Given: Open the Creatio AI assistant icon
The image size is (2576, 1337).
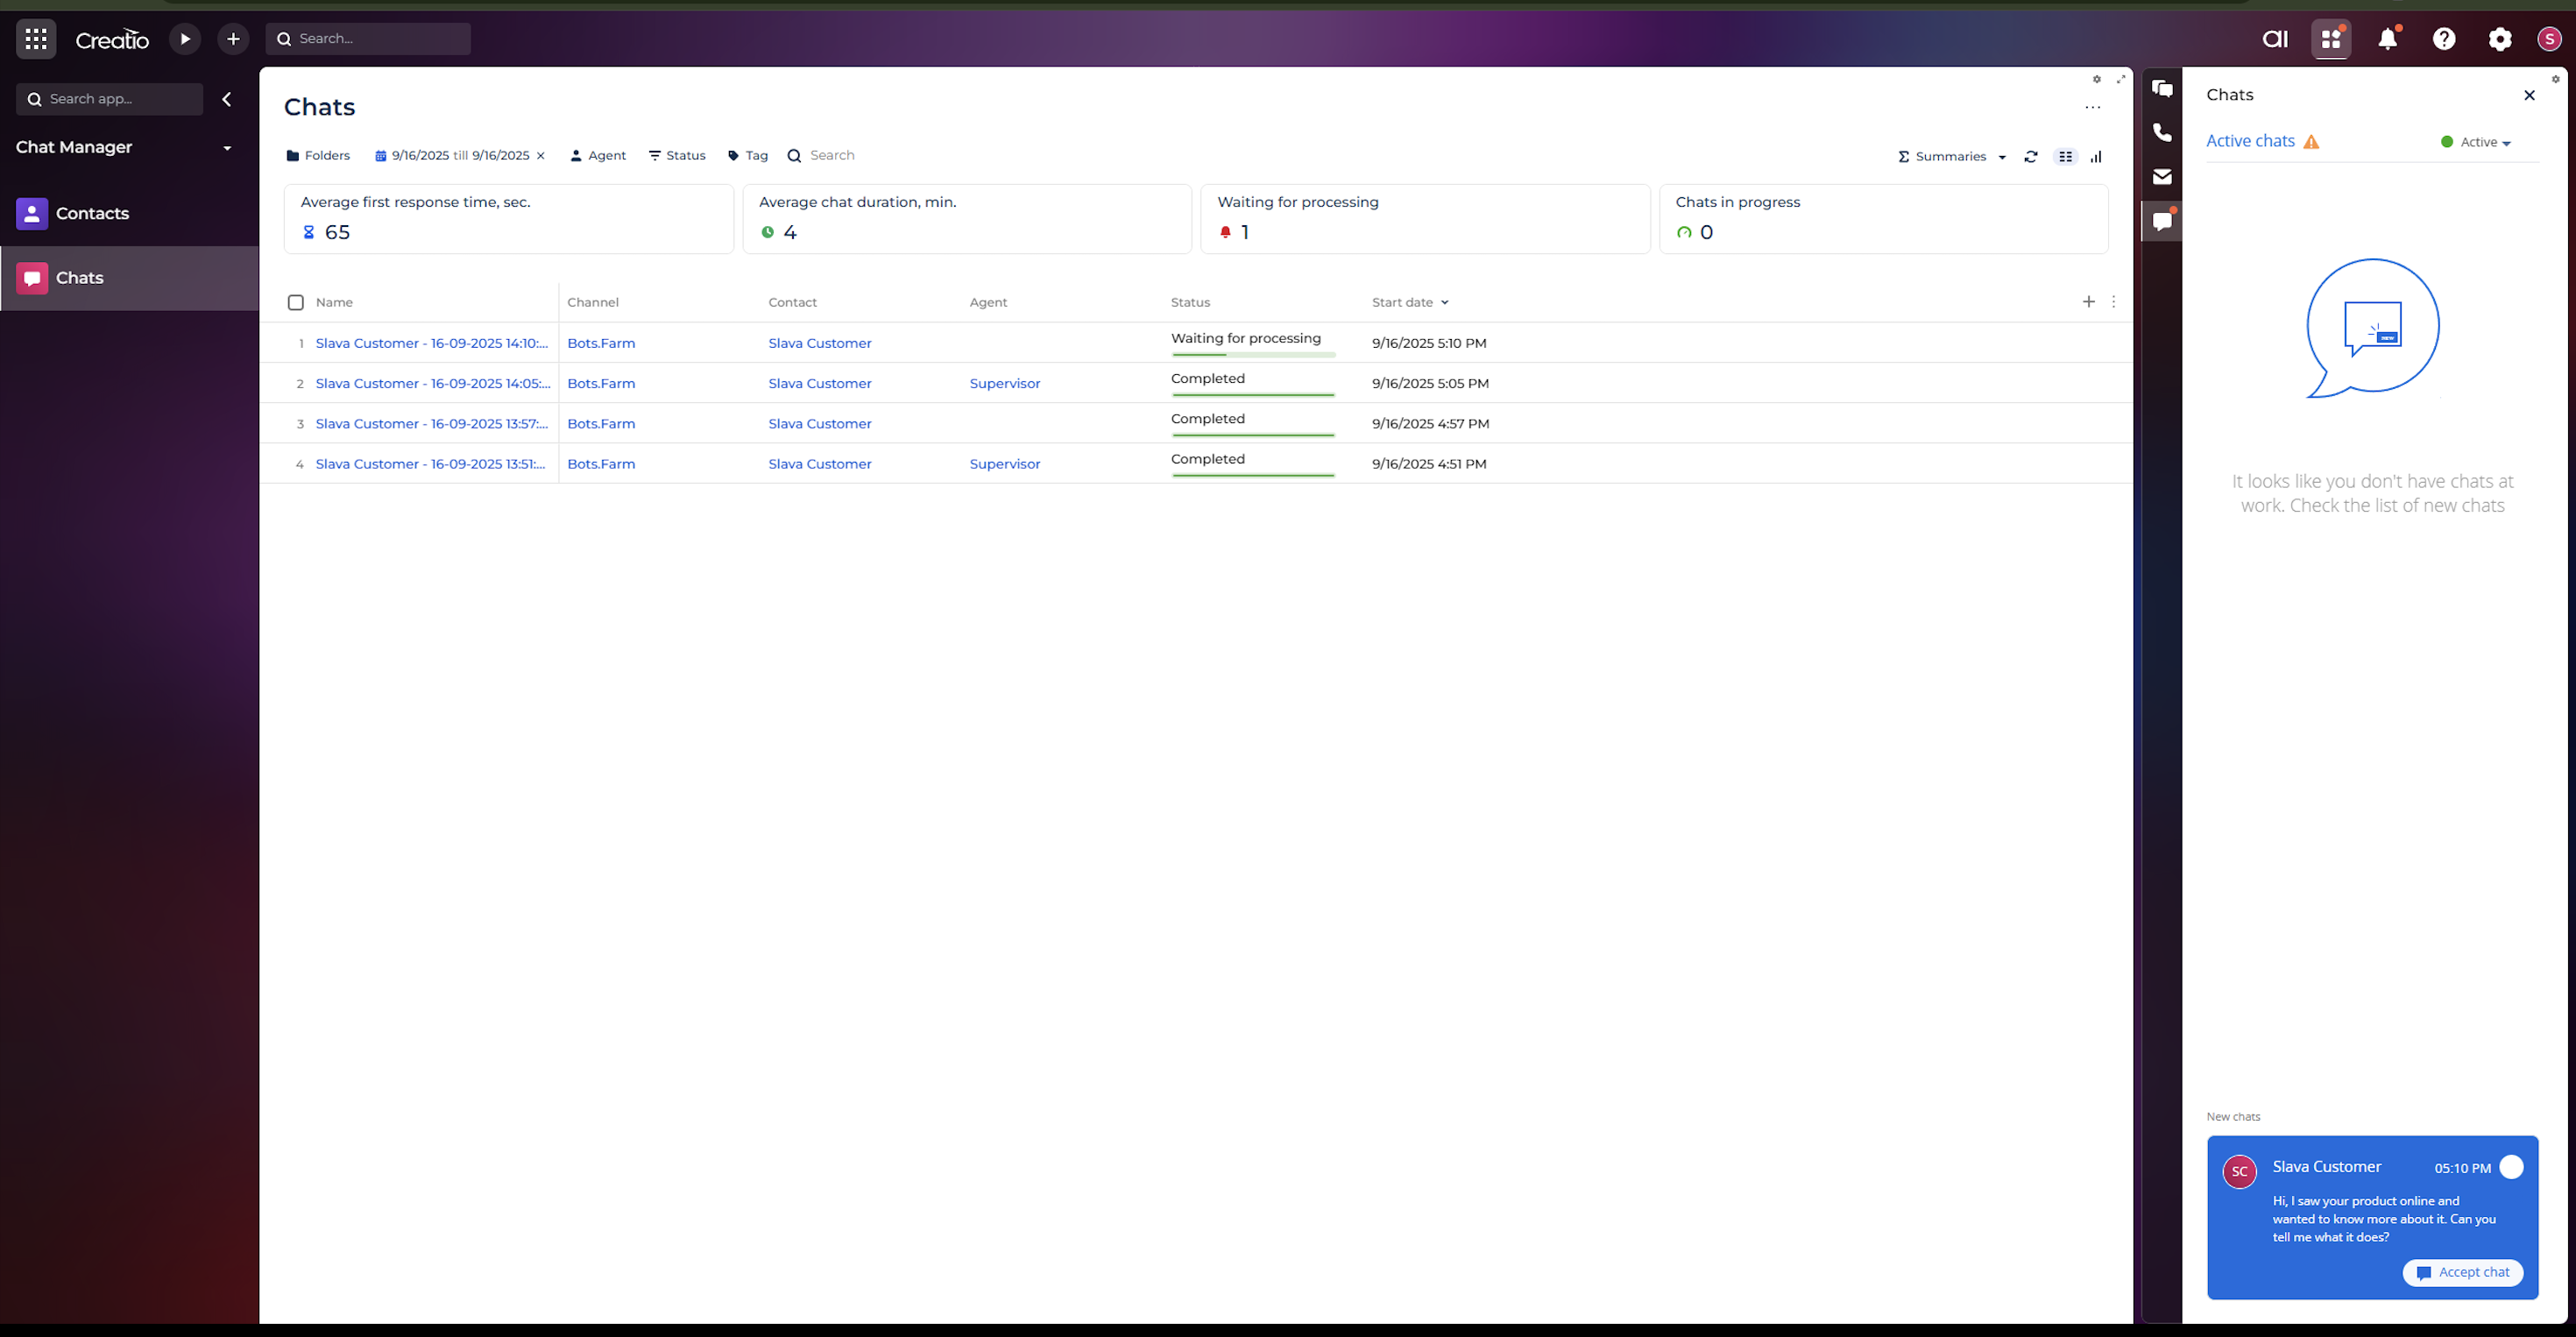Looking at the screenshot, I should click(2275, 39).
